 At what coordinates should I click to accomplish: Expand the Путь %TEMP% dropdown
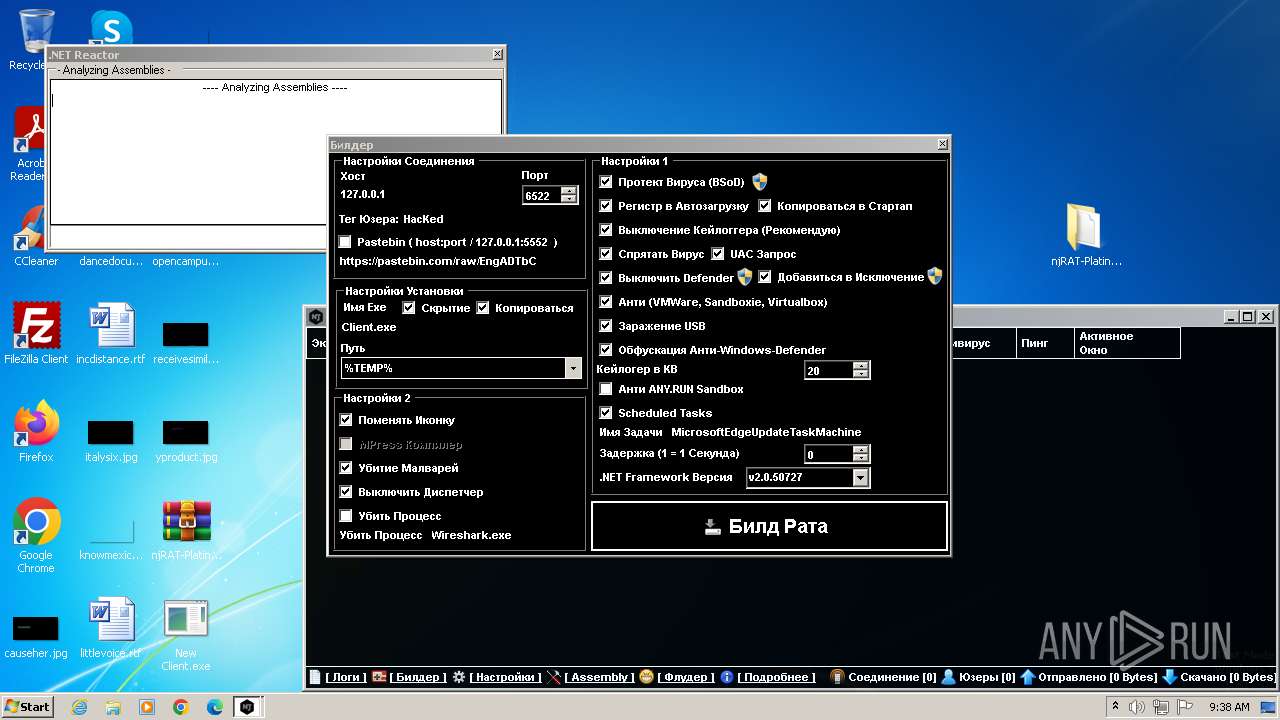point(573,369)
